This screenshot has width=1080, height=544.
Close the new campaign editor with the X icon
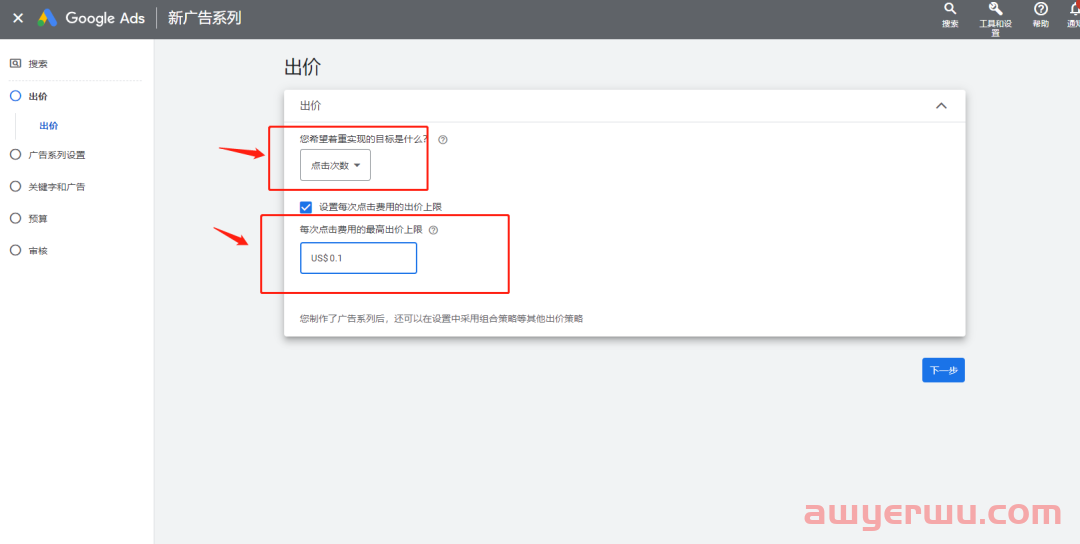[18, 18]
